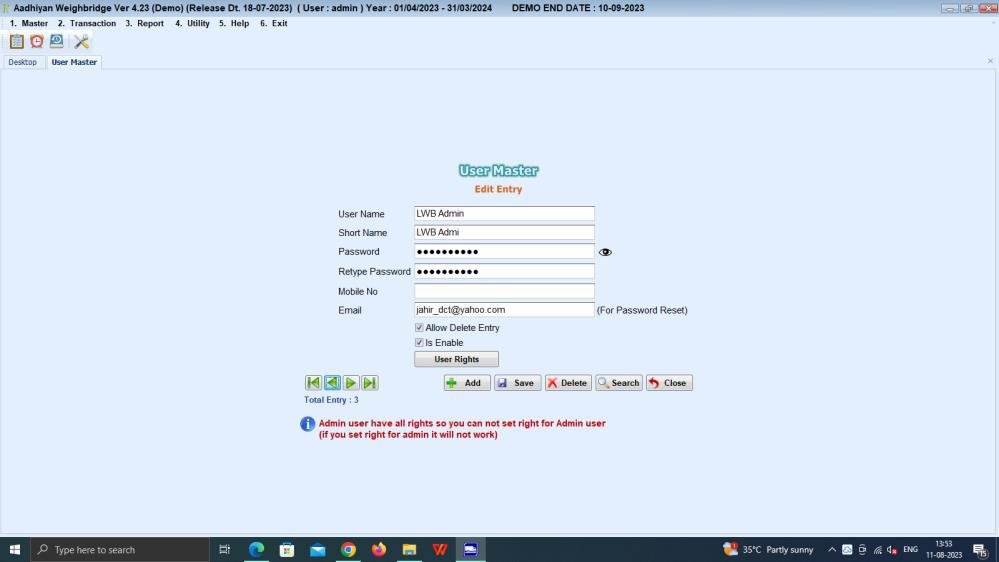Expand hidden system tray icons
Screen dimensions: 999x562
pos(832,550)
